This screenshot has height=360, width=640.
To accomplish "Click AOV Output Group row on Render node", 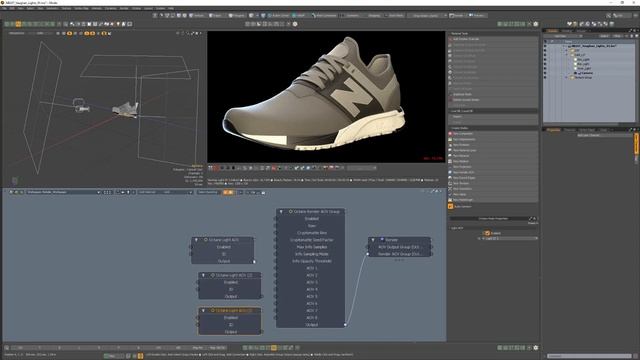I will click(x=399, y=247).
